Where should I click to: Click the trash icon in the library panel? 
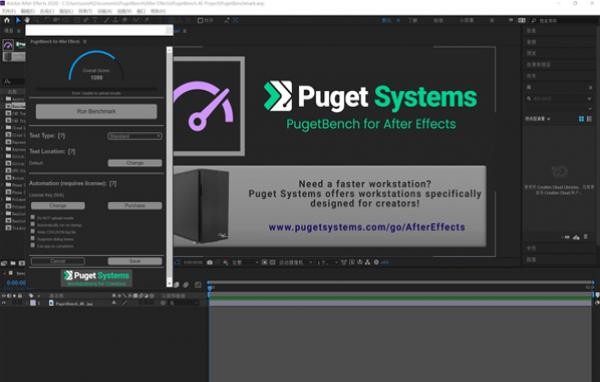tap(586, 237)
